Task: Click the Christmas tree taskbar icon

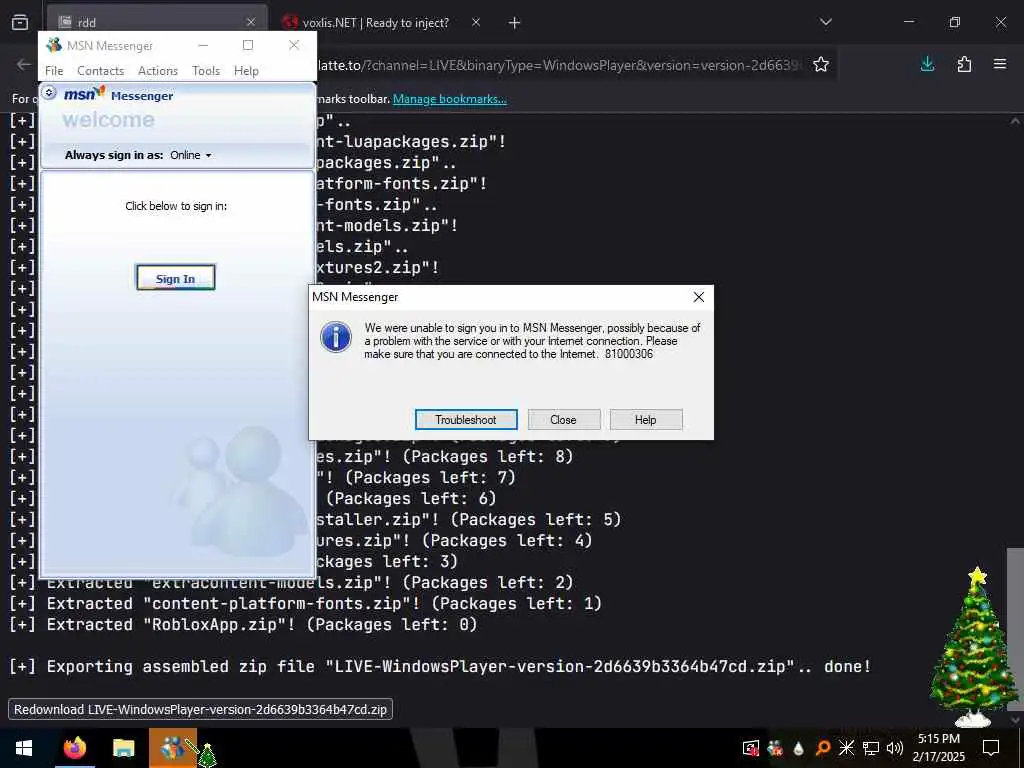Action: (x=207, y=754)
